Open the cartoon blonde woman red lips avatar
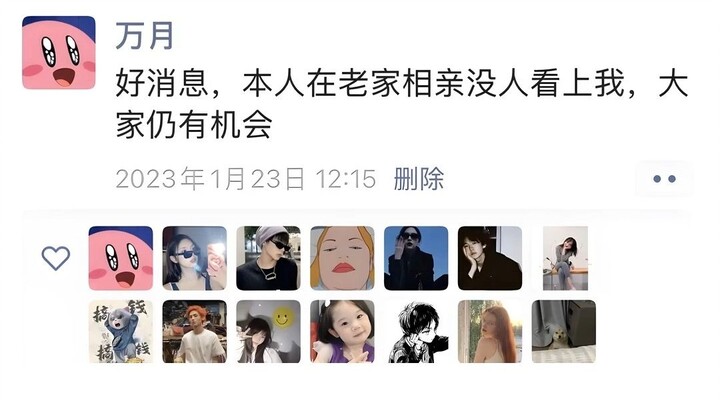The width and height of the screenshot is (720, 405). coord(343,258)
